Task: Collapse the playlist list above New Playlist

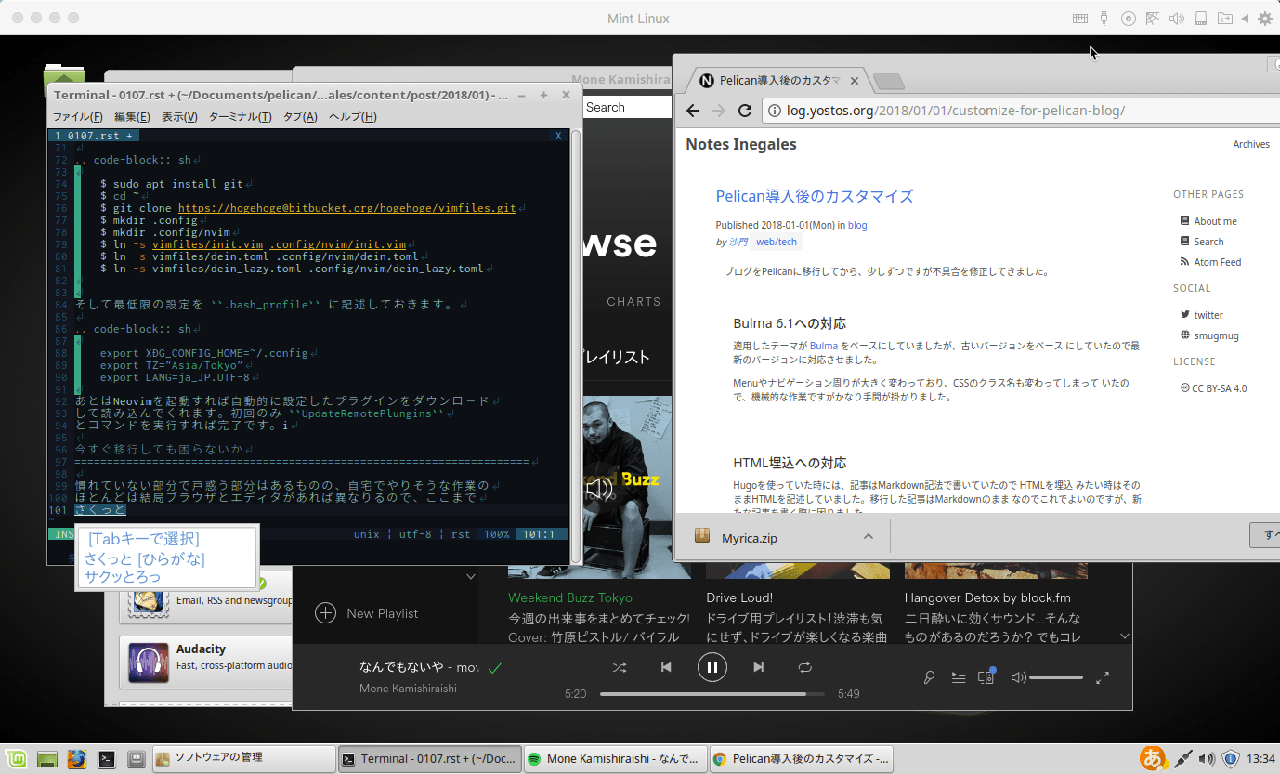Action: point(470,576)
